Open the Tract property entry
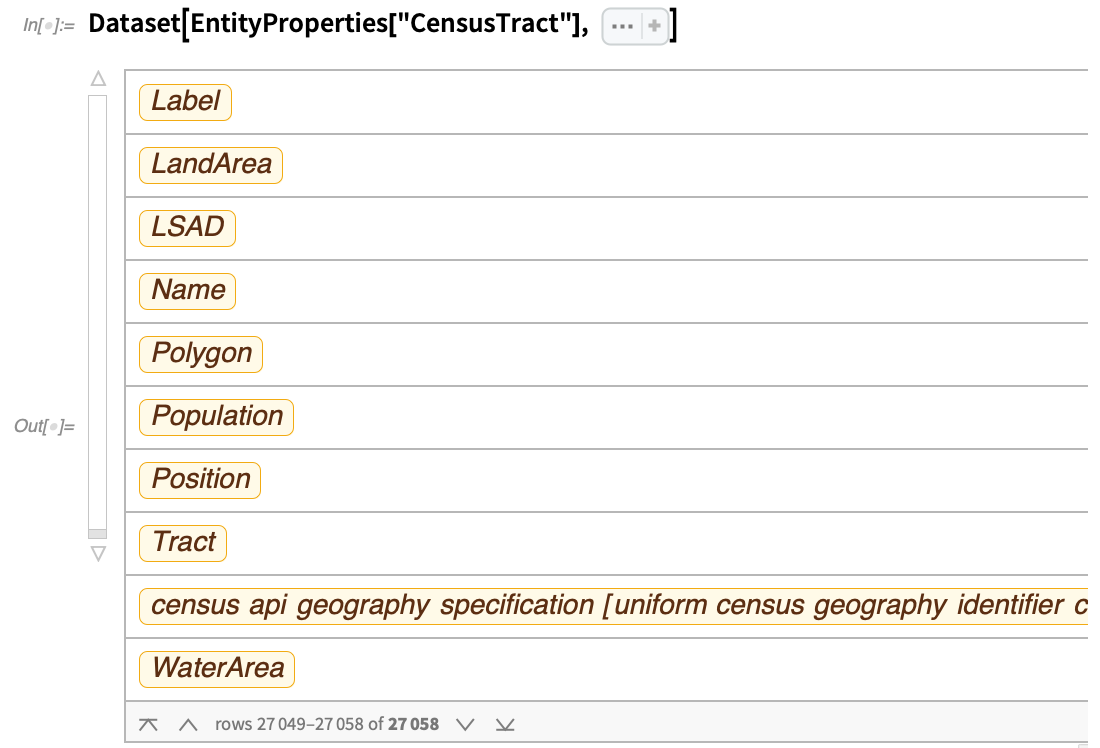This screenshot has height=748, width=1100. pos(184,543)
